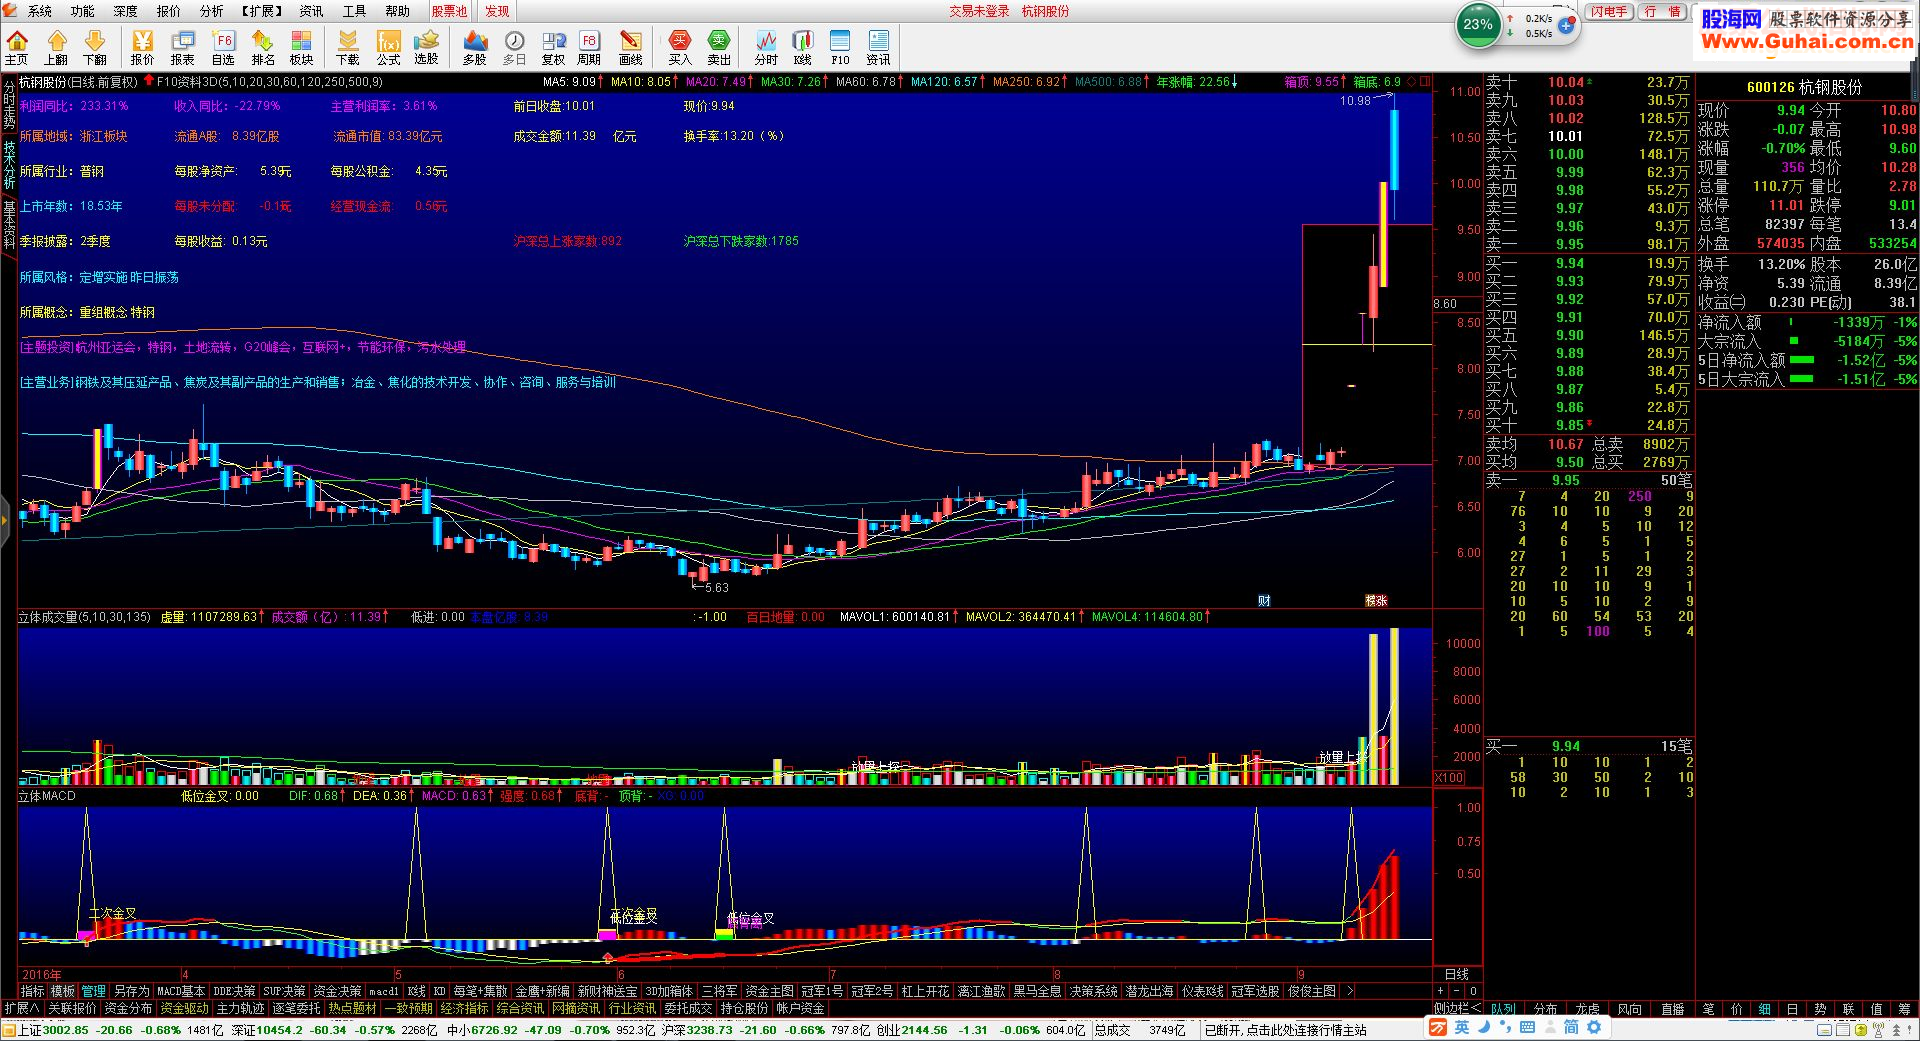1920x1041 pixels.
Task: Click the 0 reset zoom button
Action: click(1473, 991)
